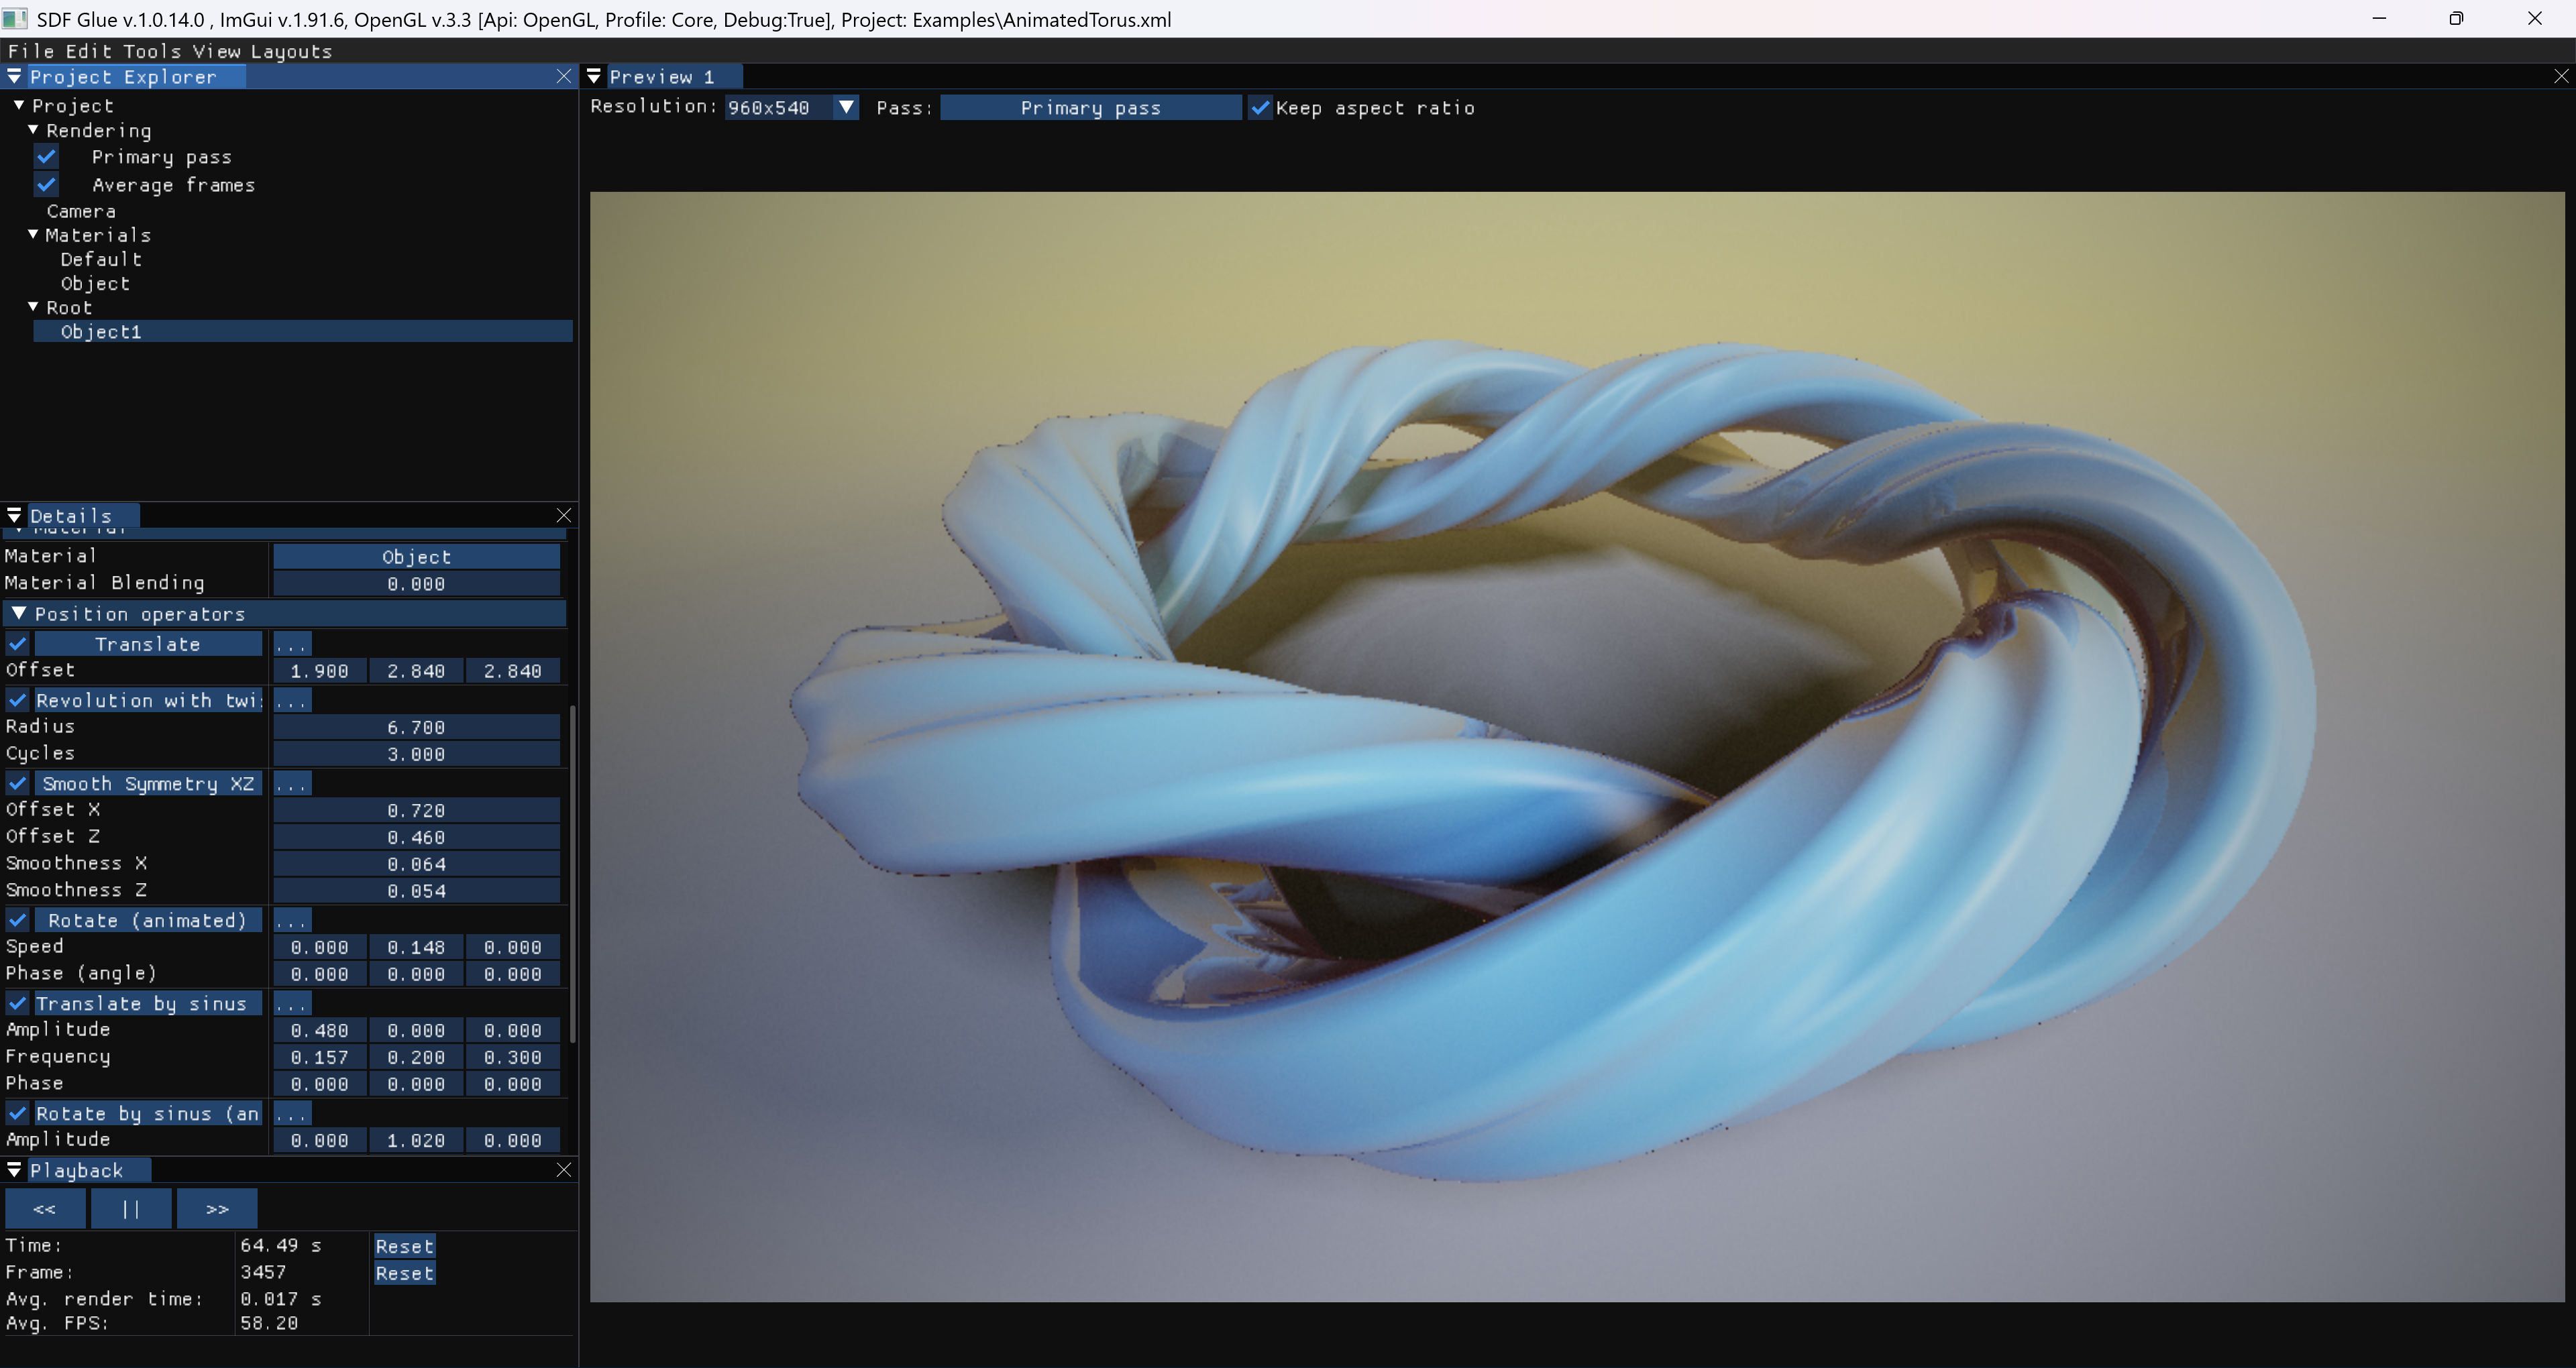This screenshot has height=1368, width=2576.
Task: Disable the Average frames checkbox
Action: click(46, 185)
